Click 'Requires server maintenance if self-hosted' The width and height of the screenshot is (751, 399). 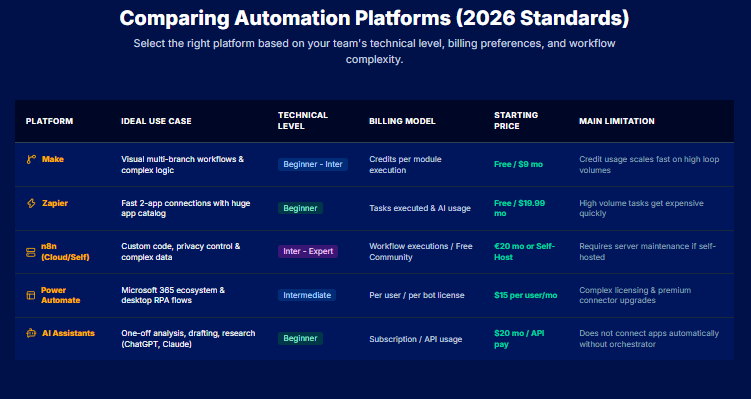pos(648,251)
